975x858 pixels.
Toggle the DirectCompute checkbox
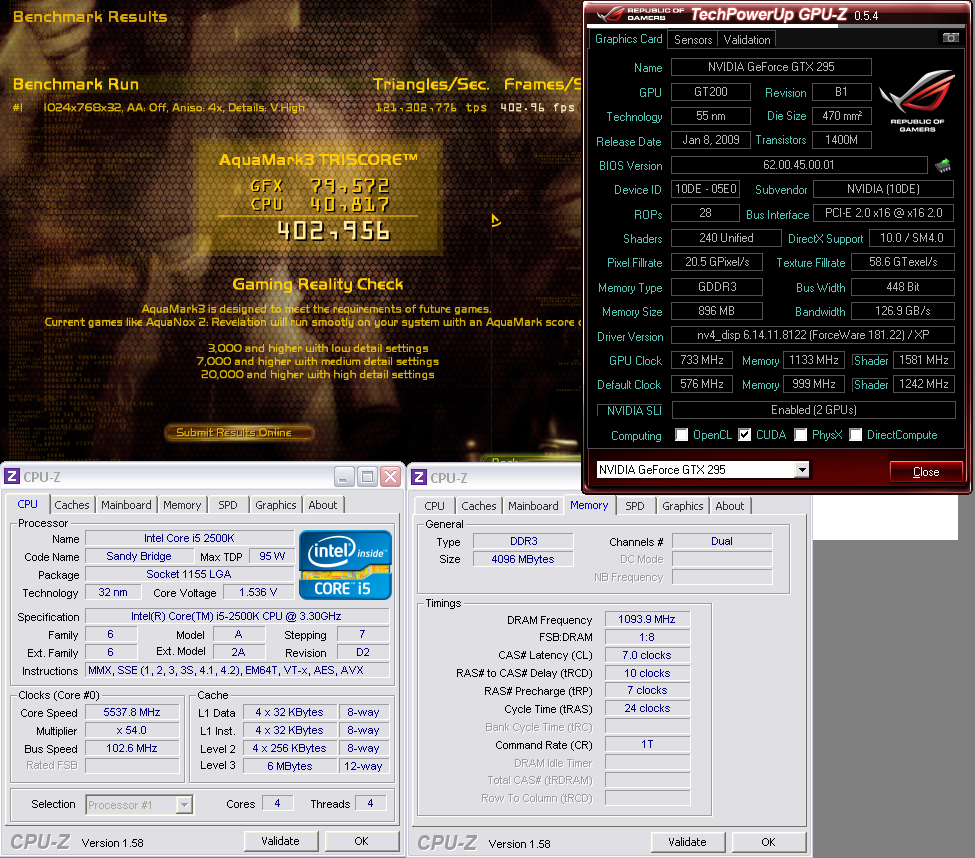pos(856,435)
